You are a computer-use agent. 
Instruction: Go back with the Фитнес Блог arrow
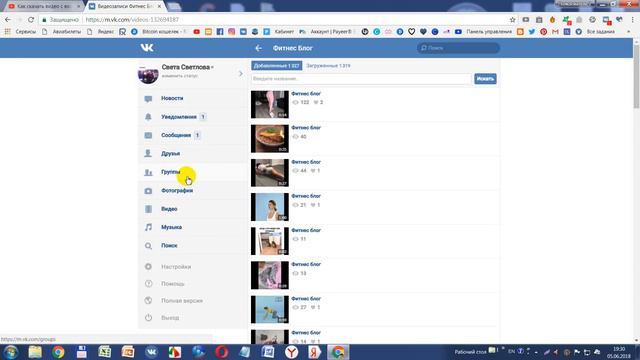click(x=258, y=48)
